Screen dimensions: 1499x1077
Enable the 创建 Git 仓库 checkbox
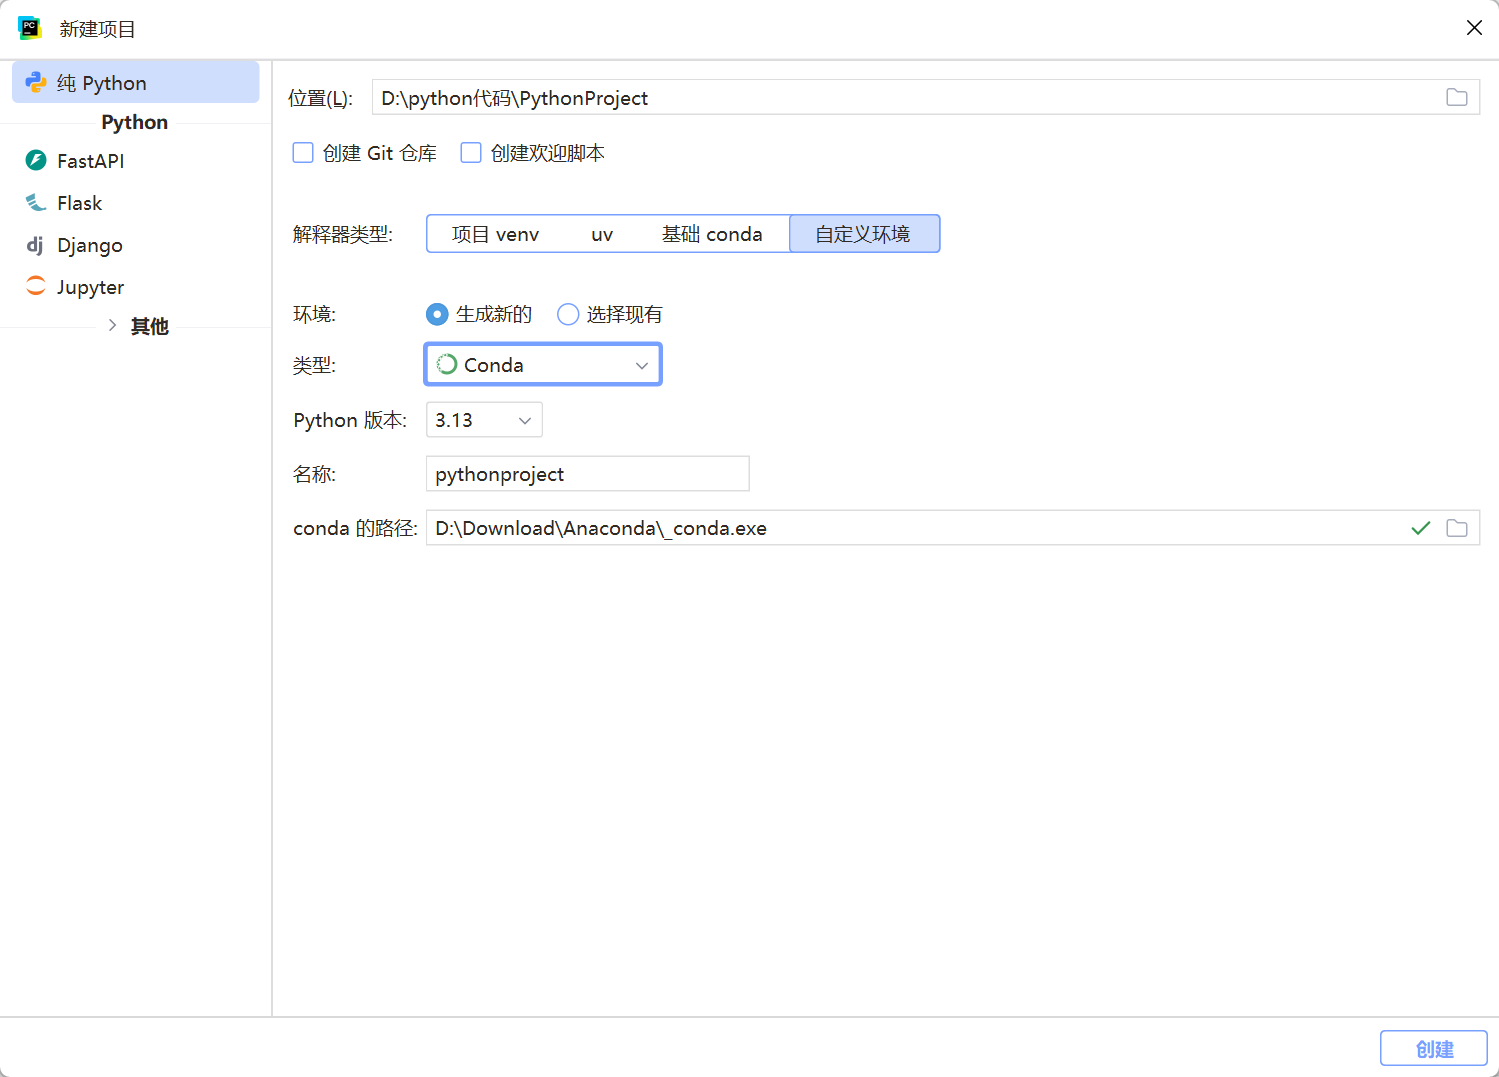coord(303,153)
